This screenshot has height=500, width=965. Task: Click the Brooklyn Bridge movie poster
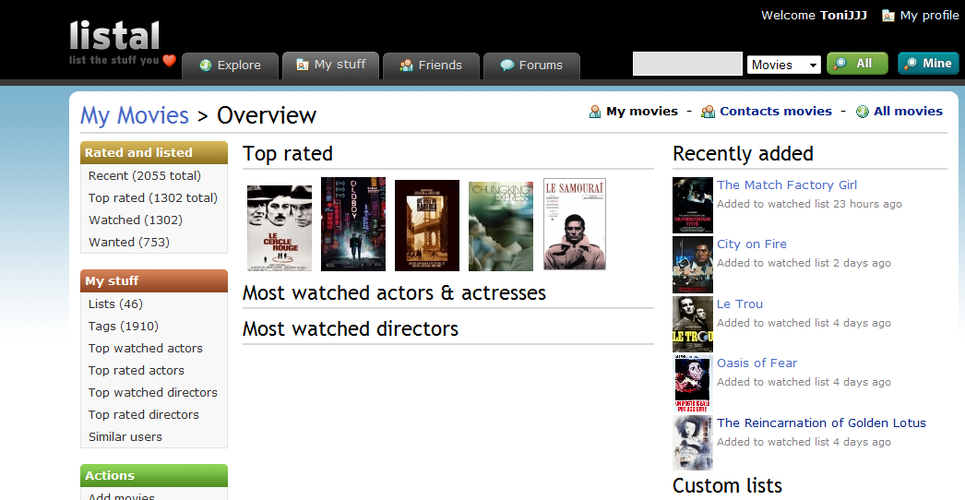(x=427, y=225)
